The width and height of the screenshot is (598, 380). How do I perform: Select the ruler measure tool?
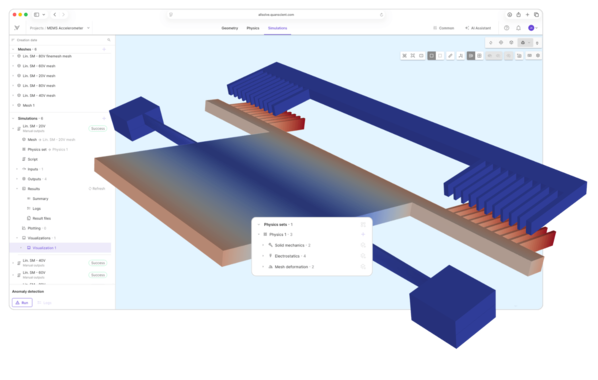point(450,56)
